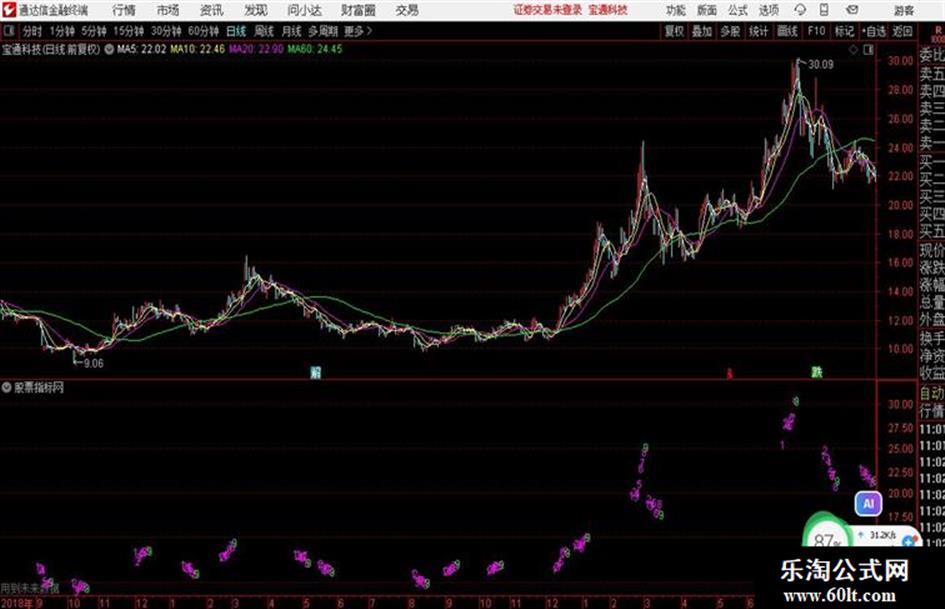The height and width of the screenshot is (609, 945).
Task: Open the dropdown arrow beside 宝通科技 indicator title
Action: click(x=109, y=49)
